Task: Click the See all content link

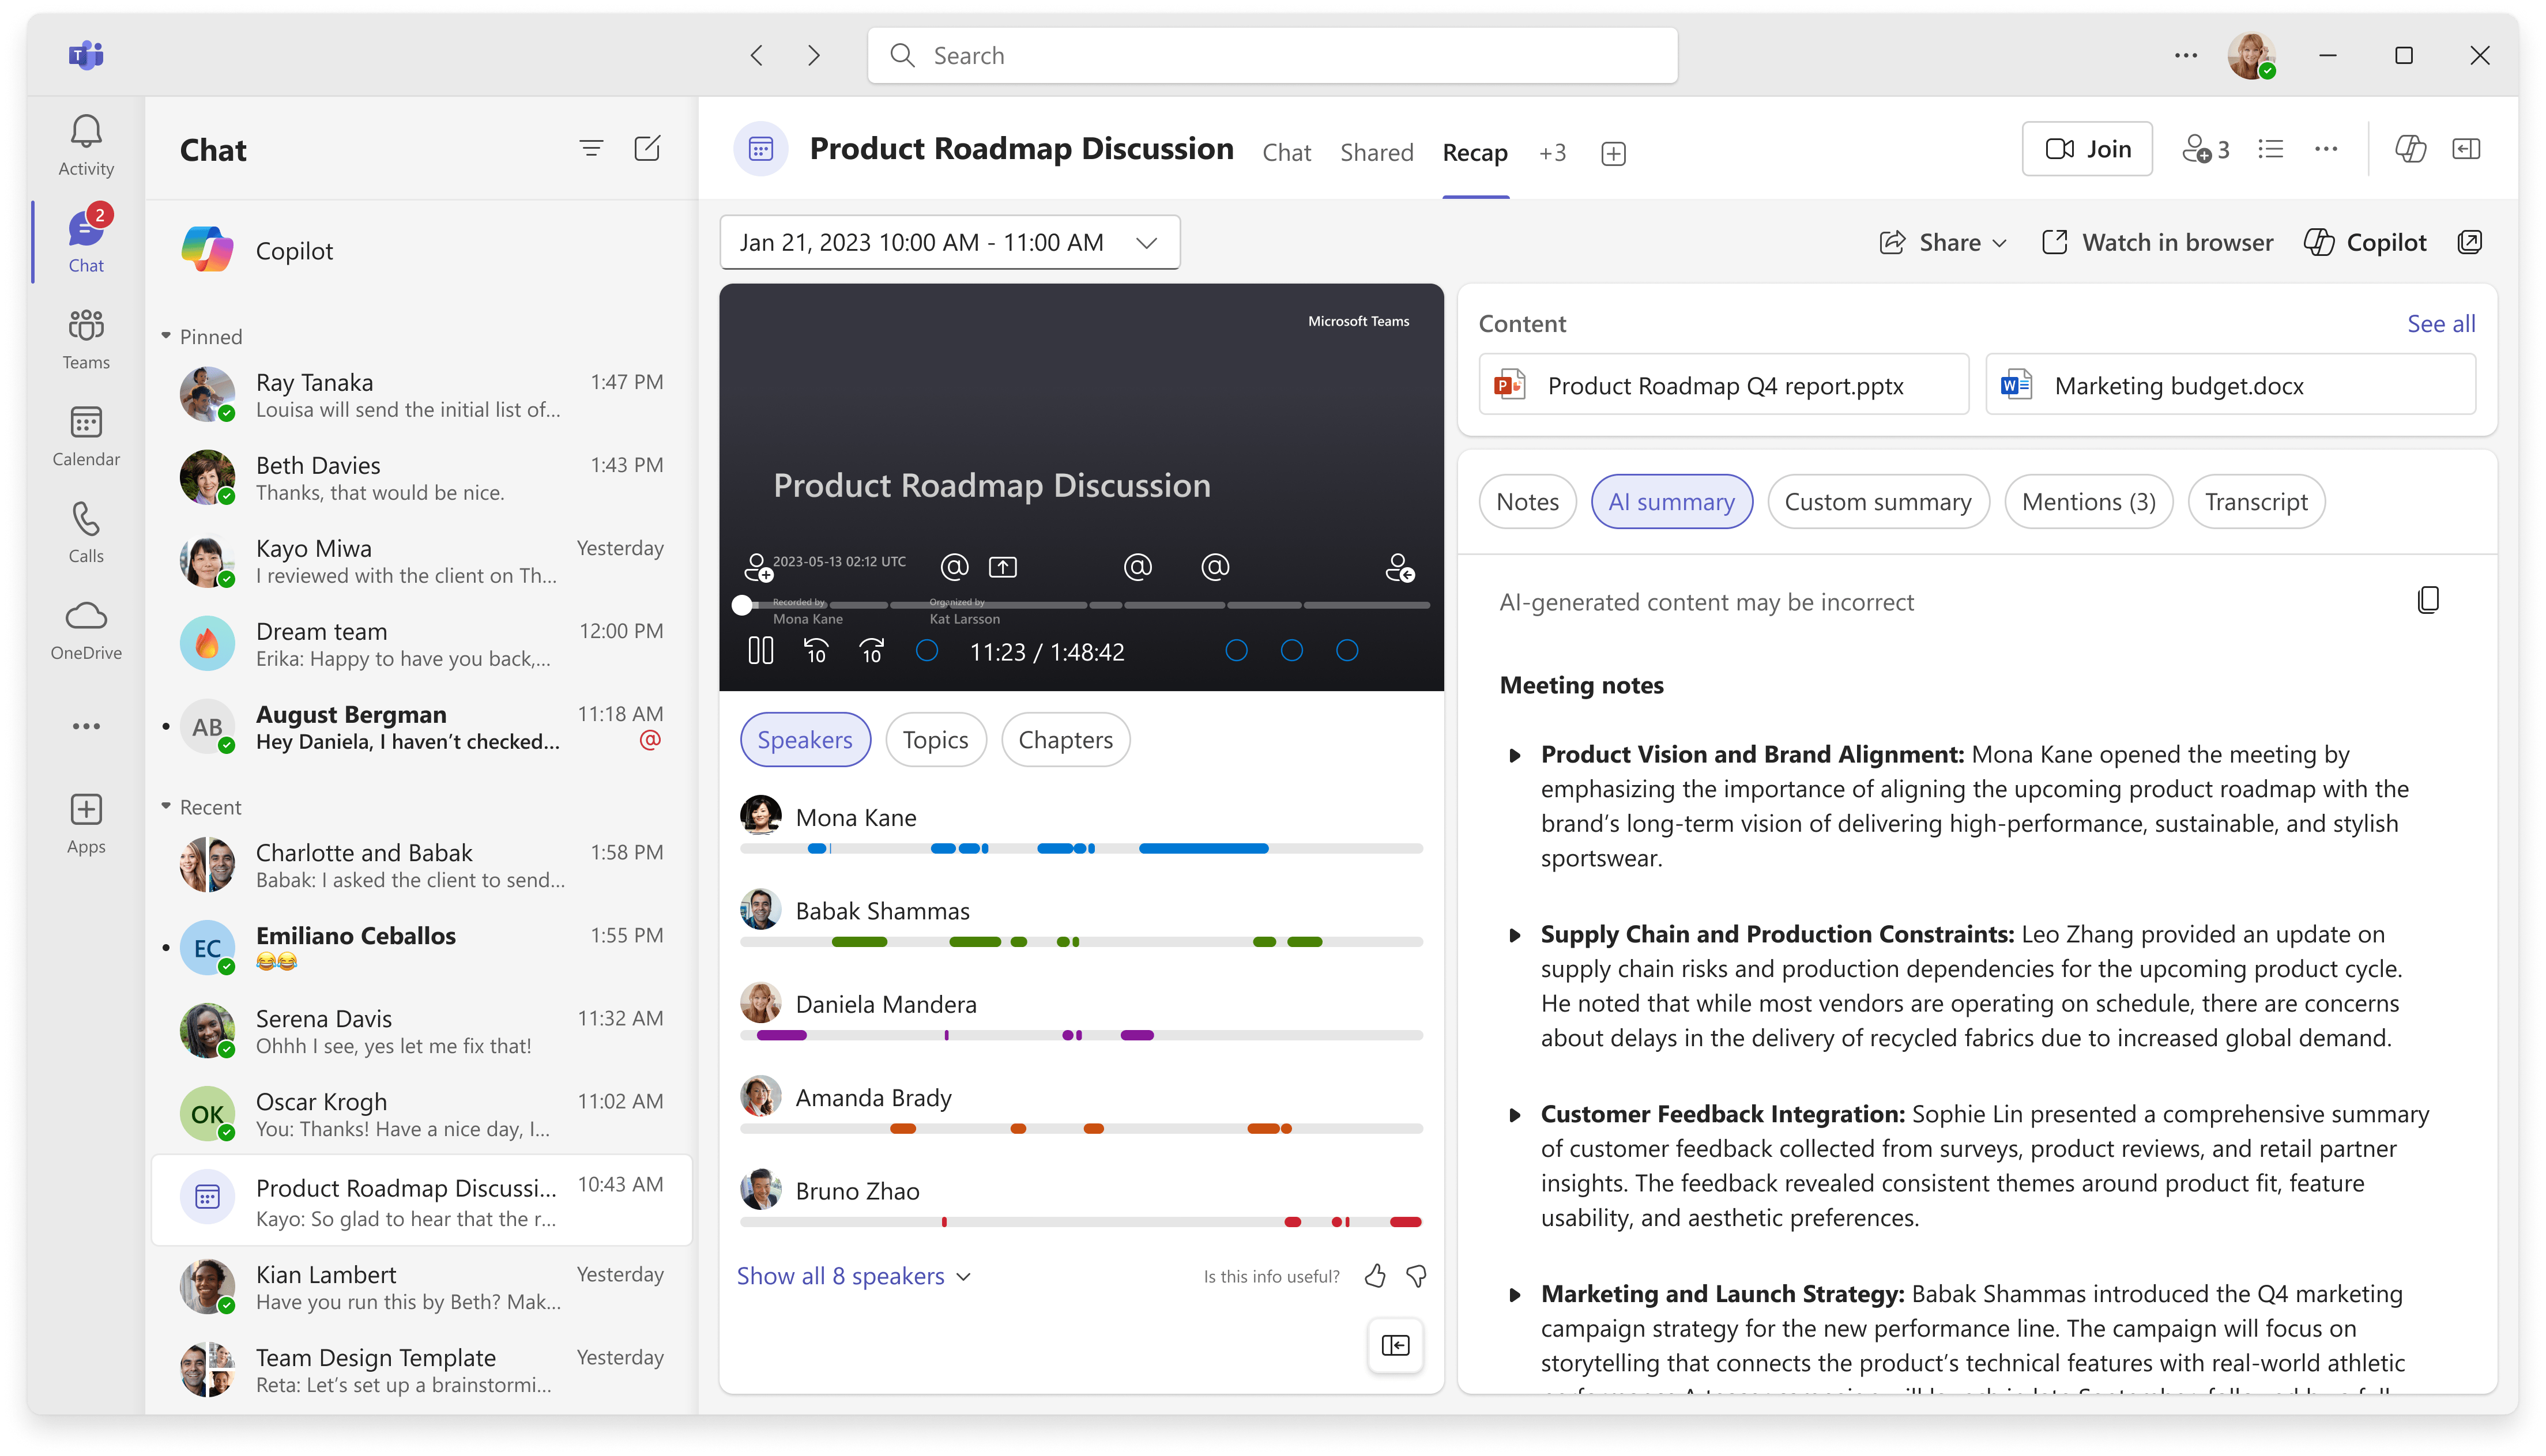Action: click(x=2441, y=324)
